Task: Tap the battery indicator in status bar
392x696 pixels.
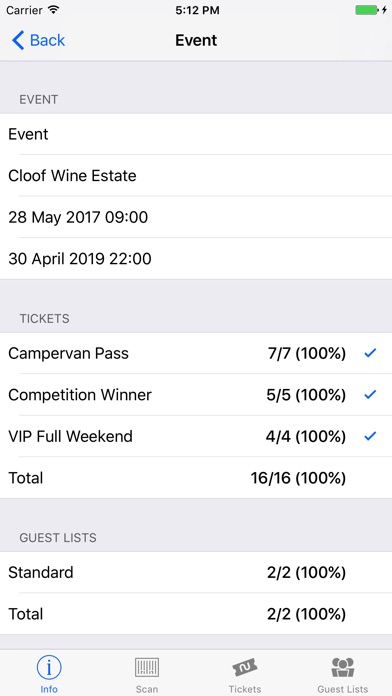Action: point(367,10)
